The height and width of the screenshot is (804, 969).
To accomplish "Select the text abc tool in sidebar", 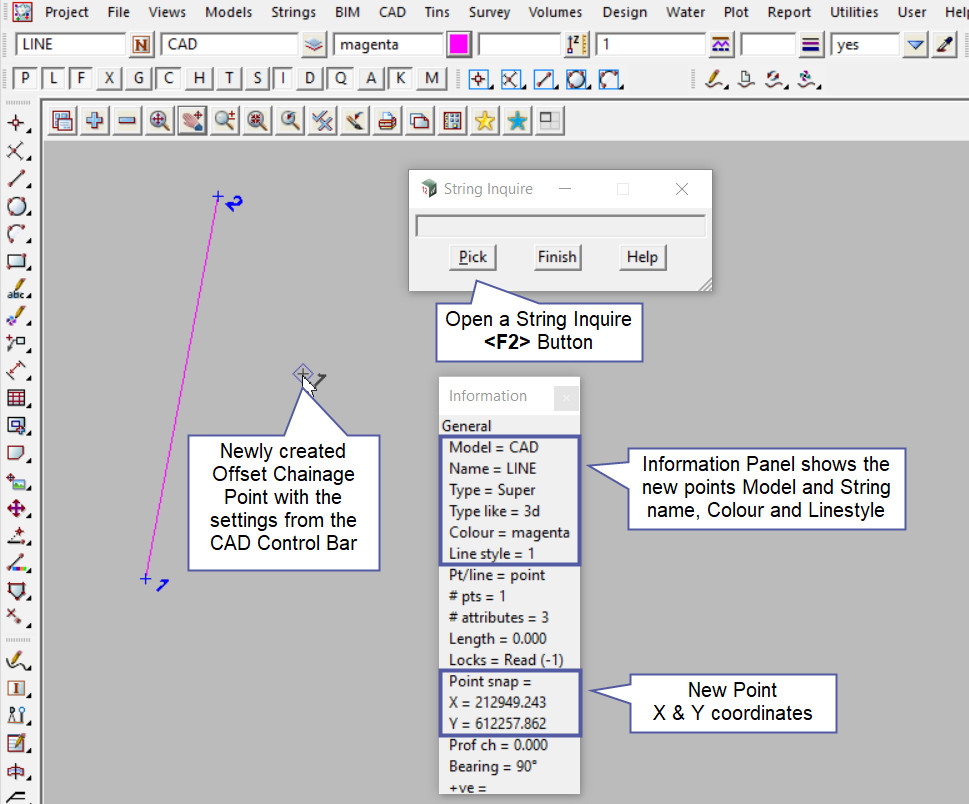I will 16,291.
